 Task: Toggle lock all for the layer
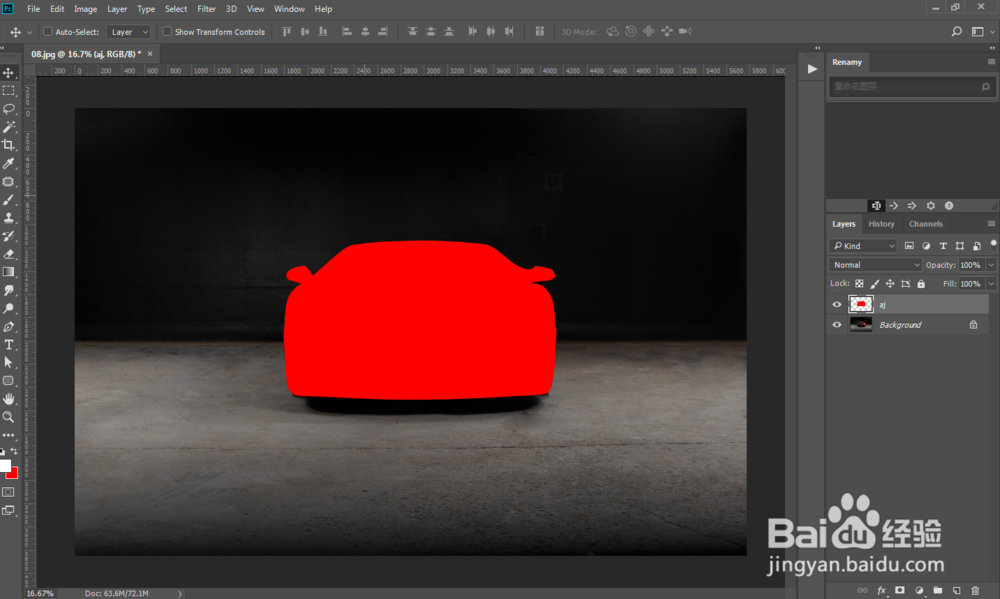[x=921, y=284]
